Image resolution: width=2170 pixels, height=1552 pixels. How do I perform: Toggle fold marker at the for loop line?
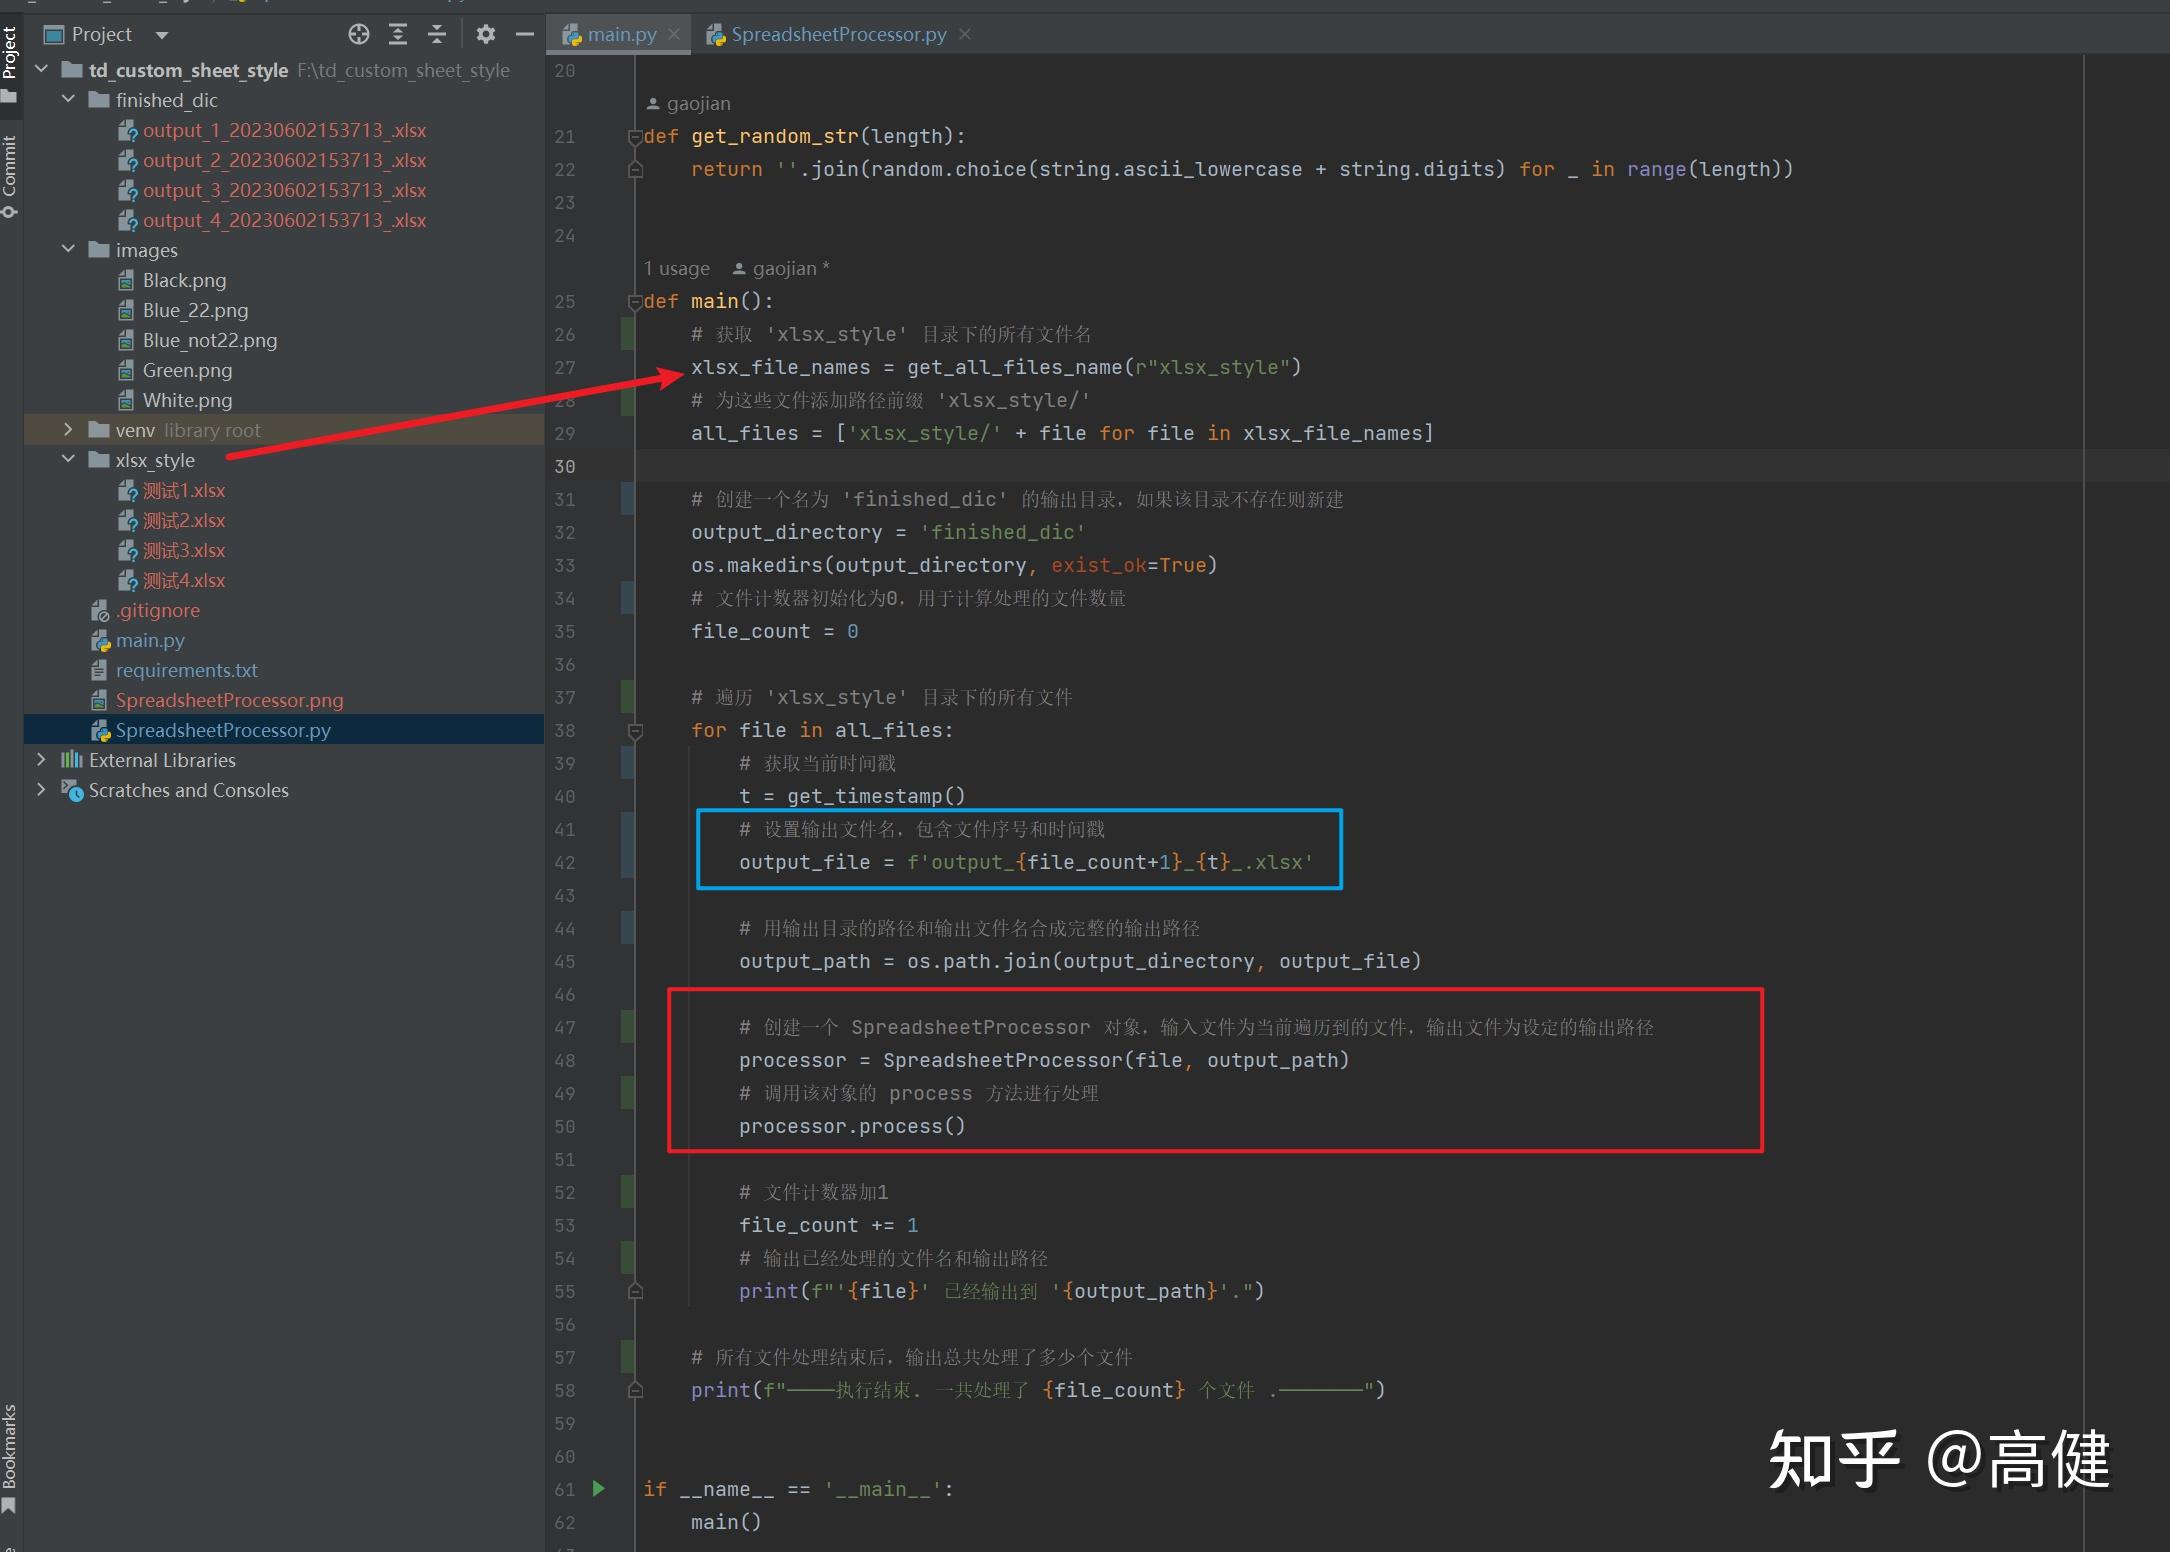(x=634, y=731)
